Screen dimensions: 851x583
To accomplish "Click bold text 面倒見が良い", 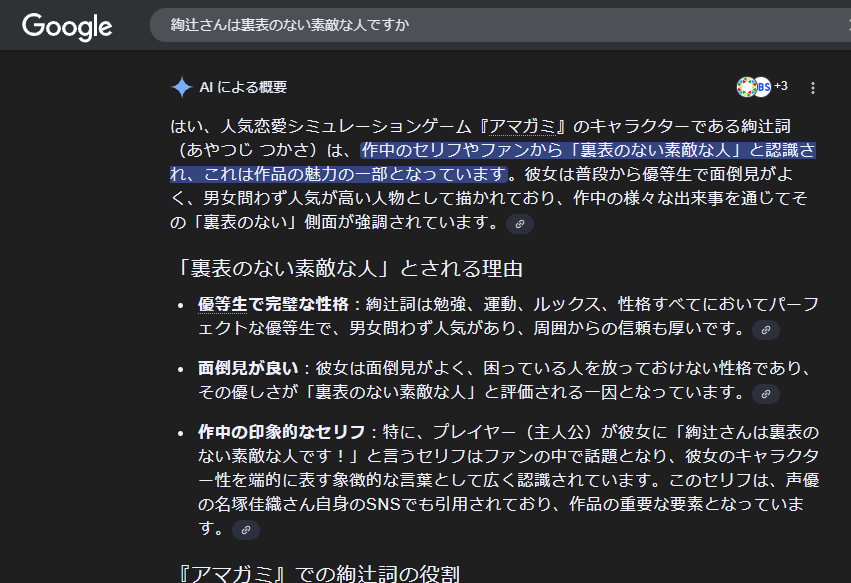I will (248, 368).
